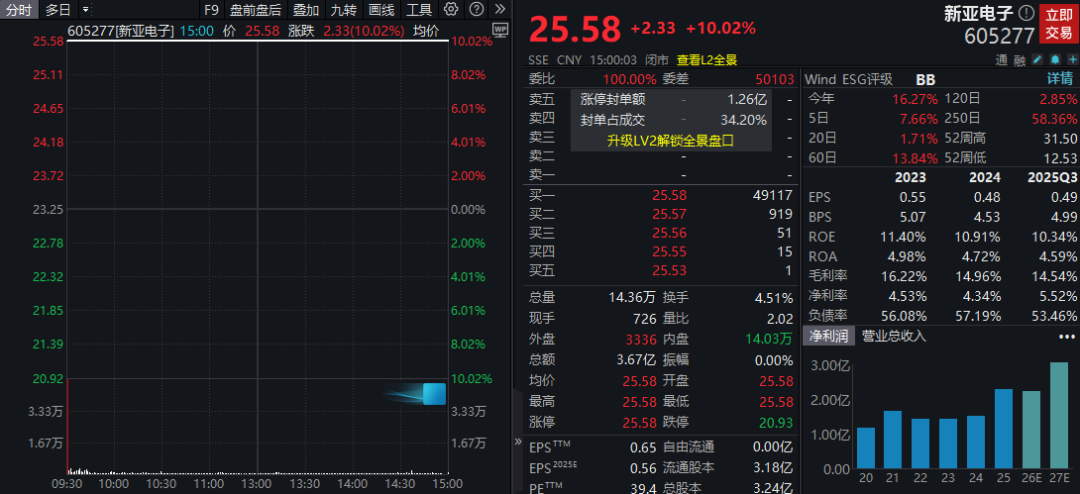Screen dimensions: 1080x494
Task: Click the 买五 price 25.53
Action: pyautogui.click(x=669, y=270)
